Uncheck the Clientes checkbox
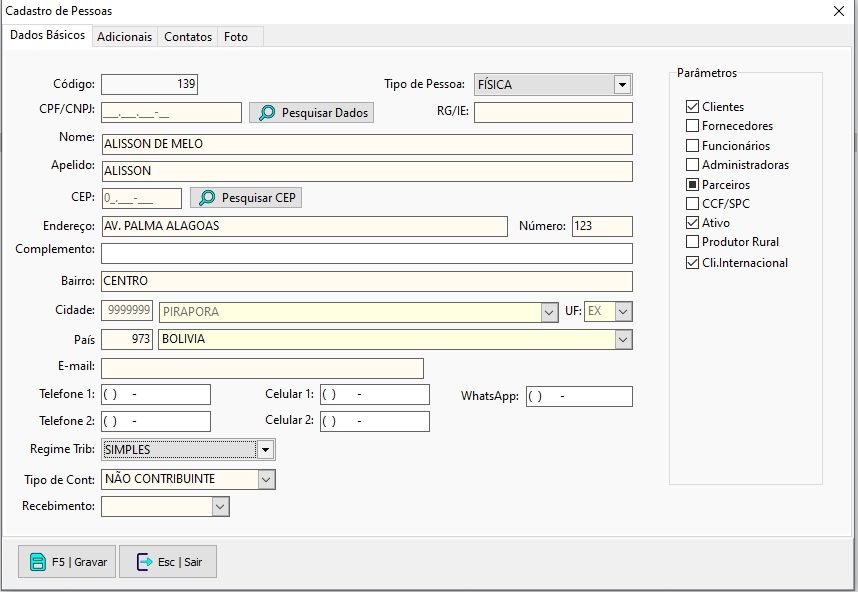Image resolution: width=858 pixels, height=592 pixels. coord(692,107)
